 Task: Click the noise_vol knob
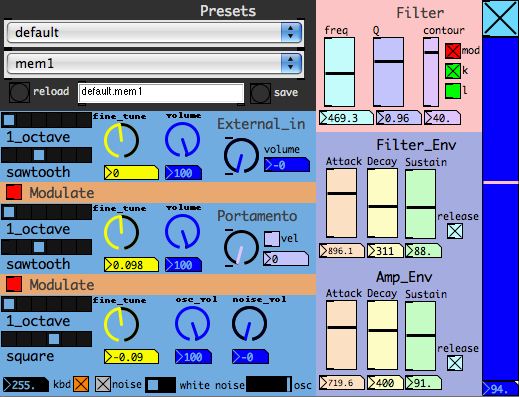point(249,324)
